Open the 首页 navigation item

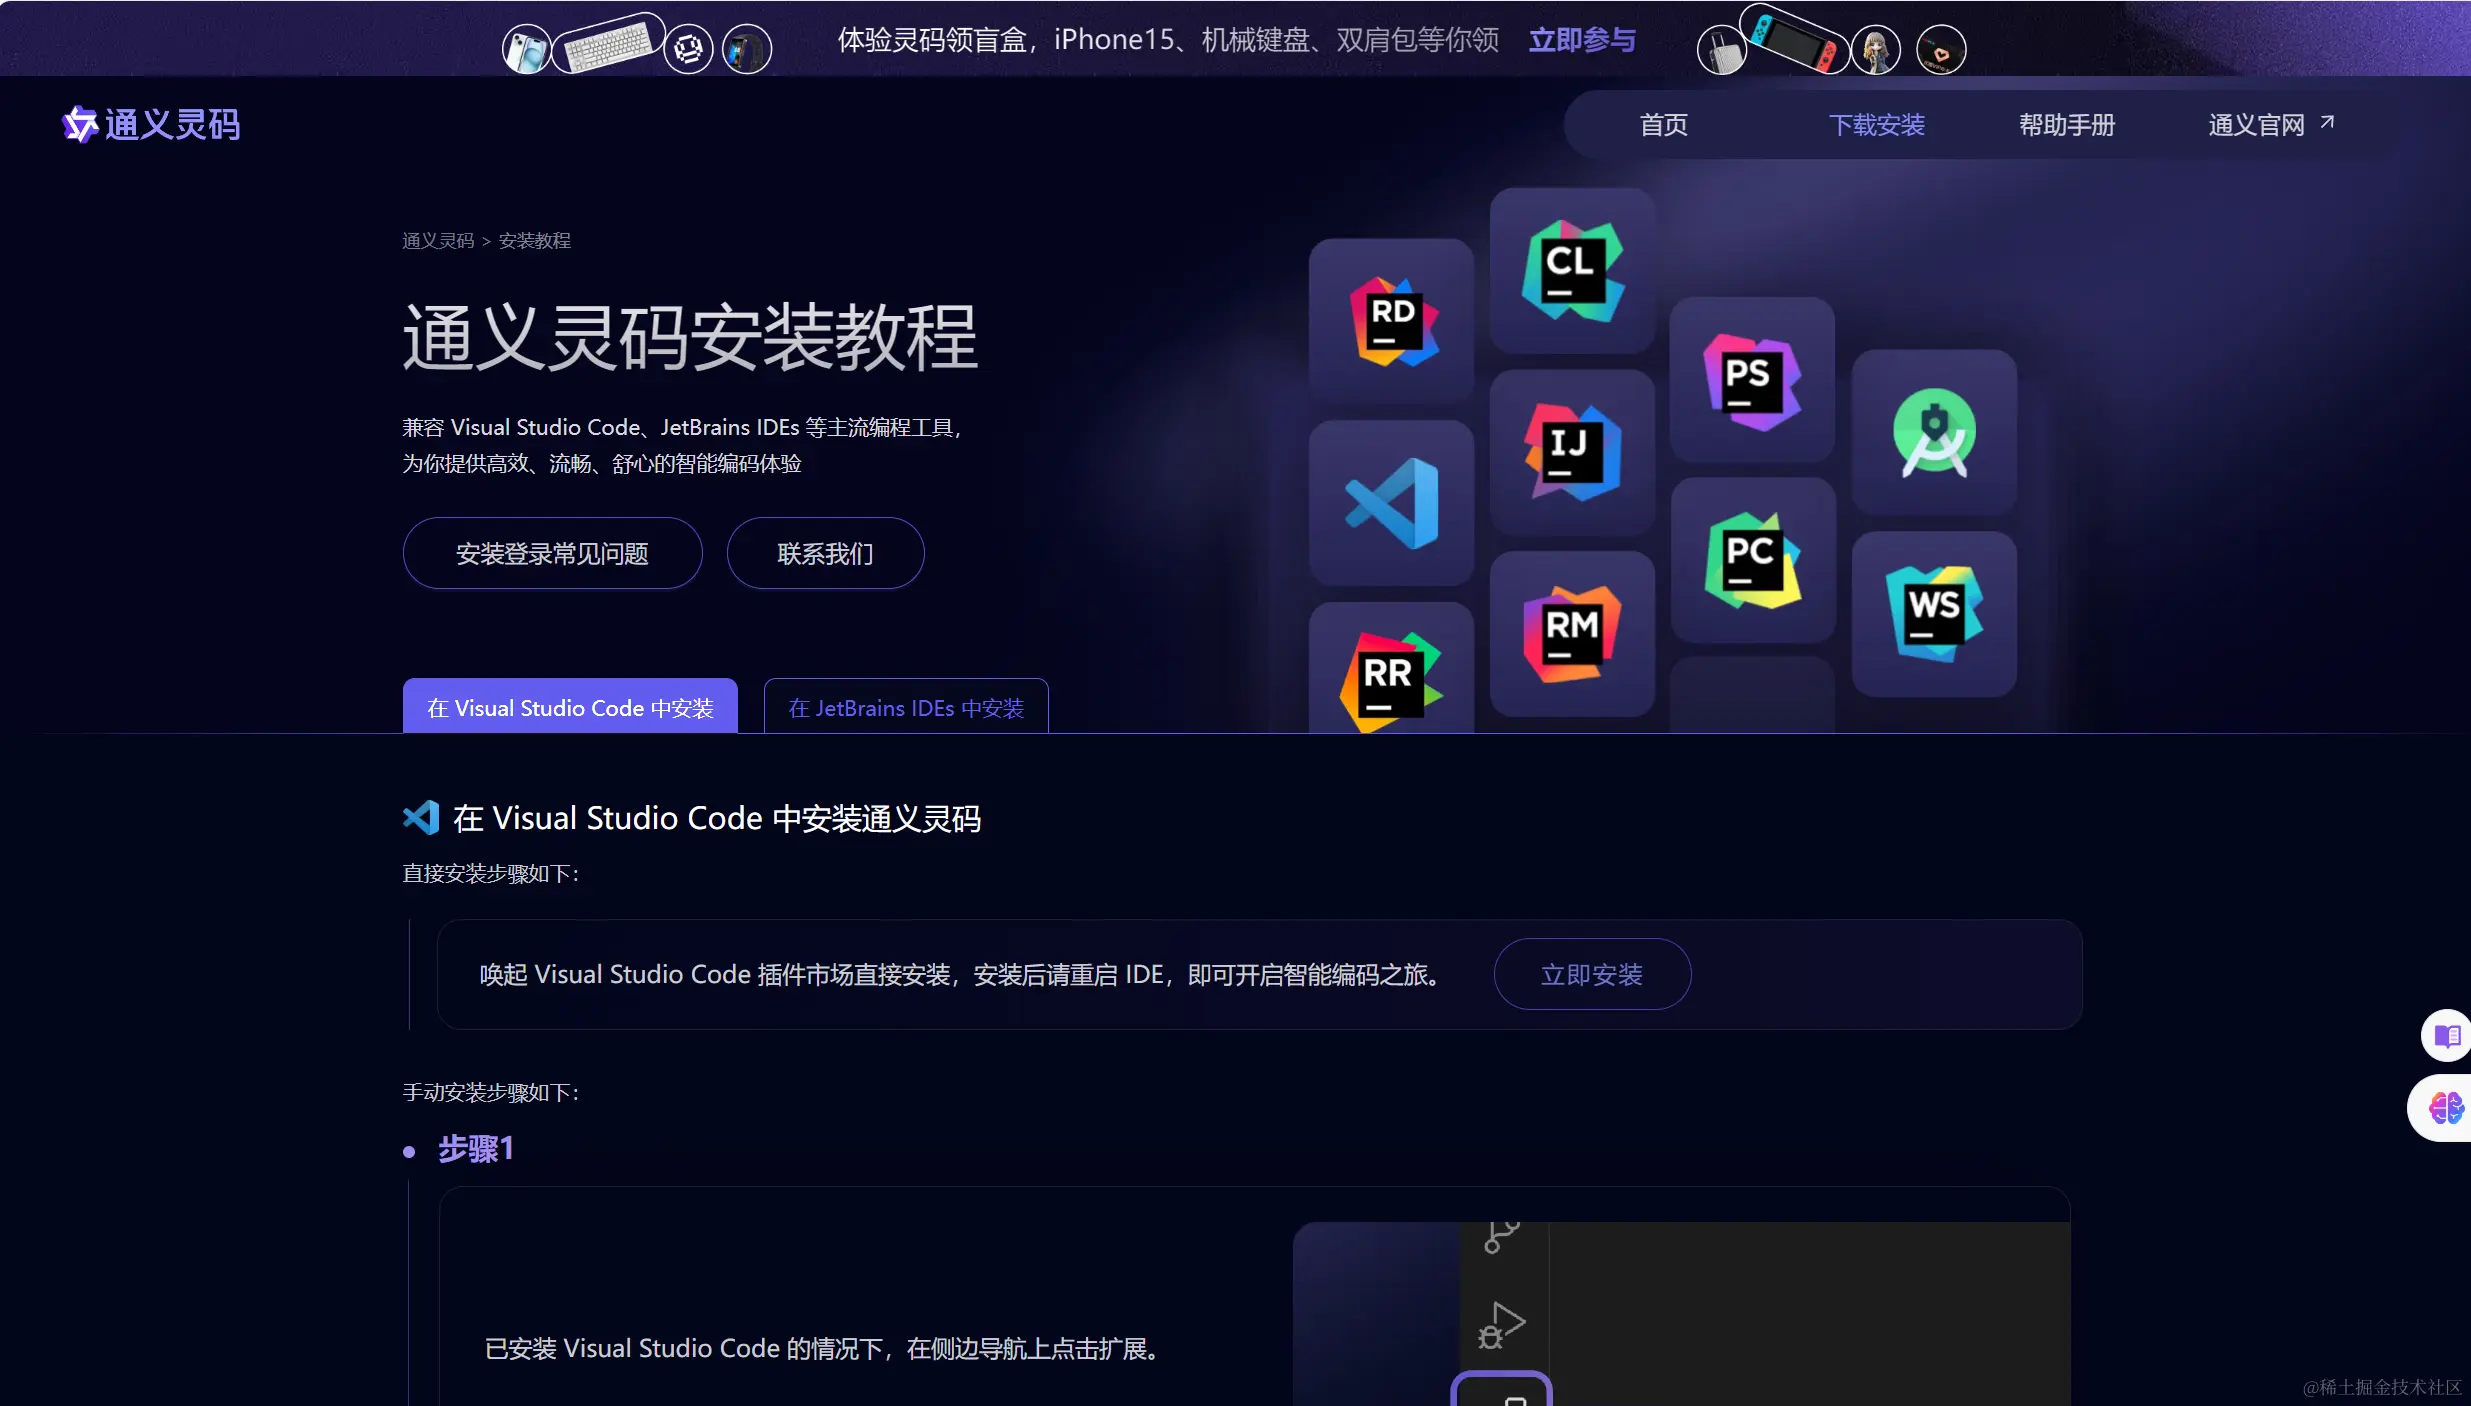point(1664,125)
